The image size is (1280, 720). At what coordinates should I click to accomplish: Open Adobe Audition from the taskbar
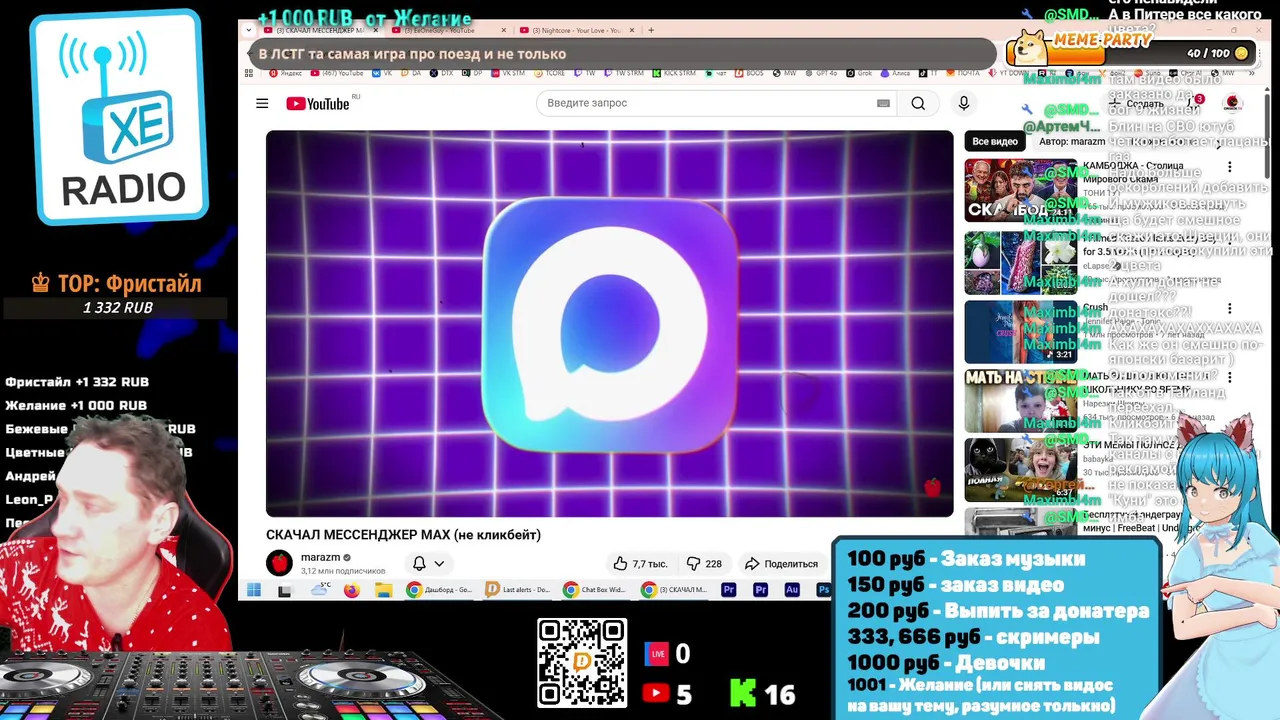coord(792,590)
